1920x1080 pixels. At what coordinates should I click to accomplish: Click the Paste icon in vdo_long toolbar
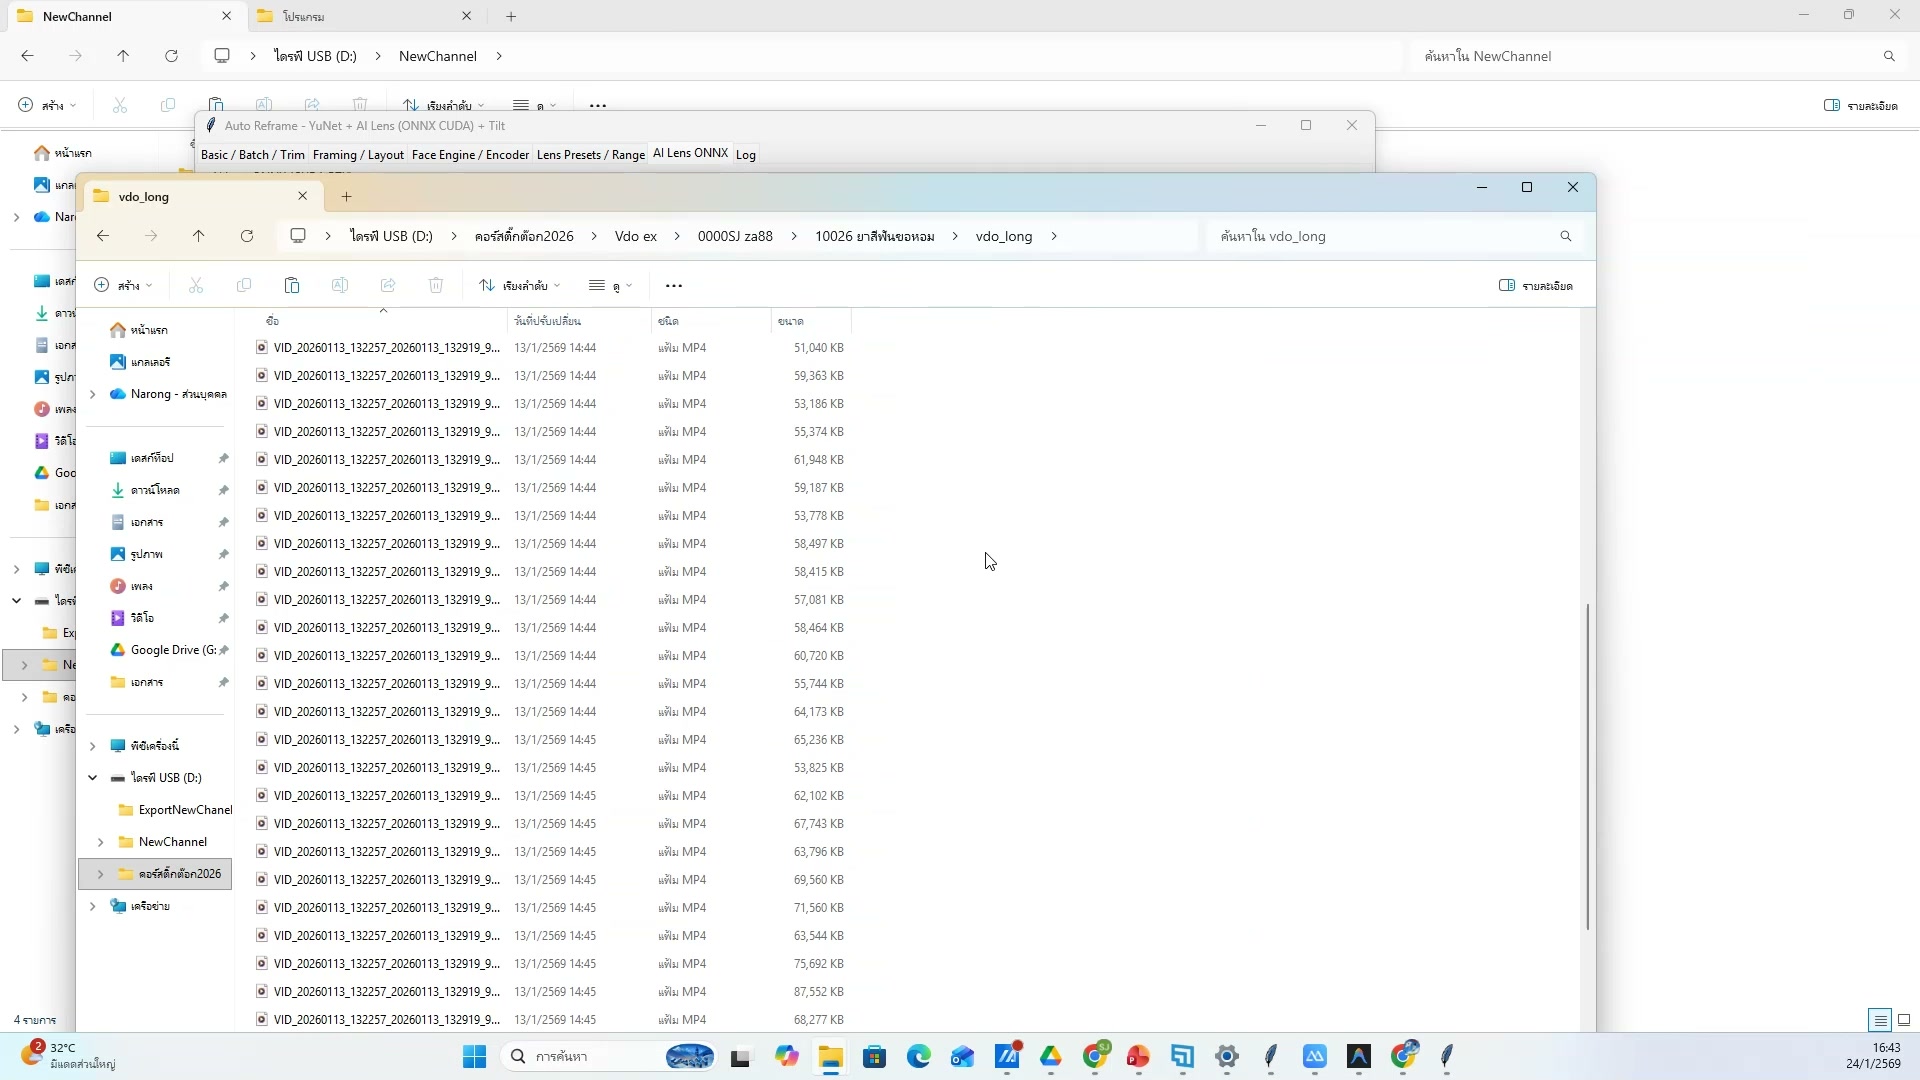click(x=292, y=286)
